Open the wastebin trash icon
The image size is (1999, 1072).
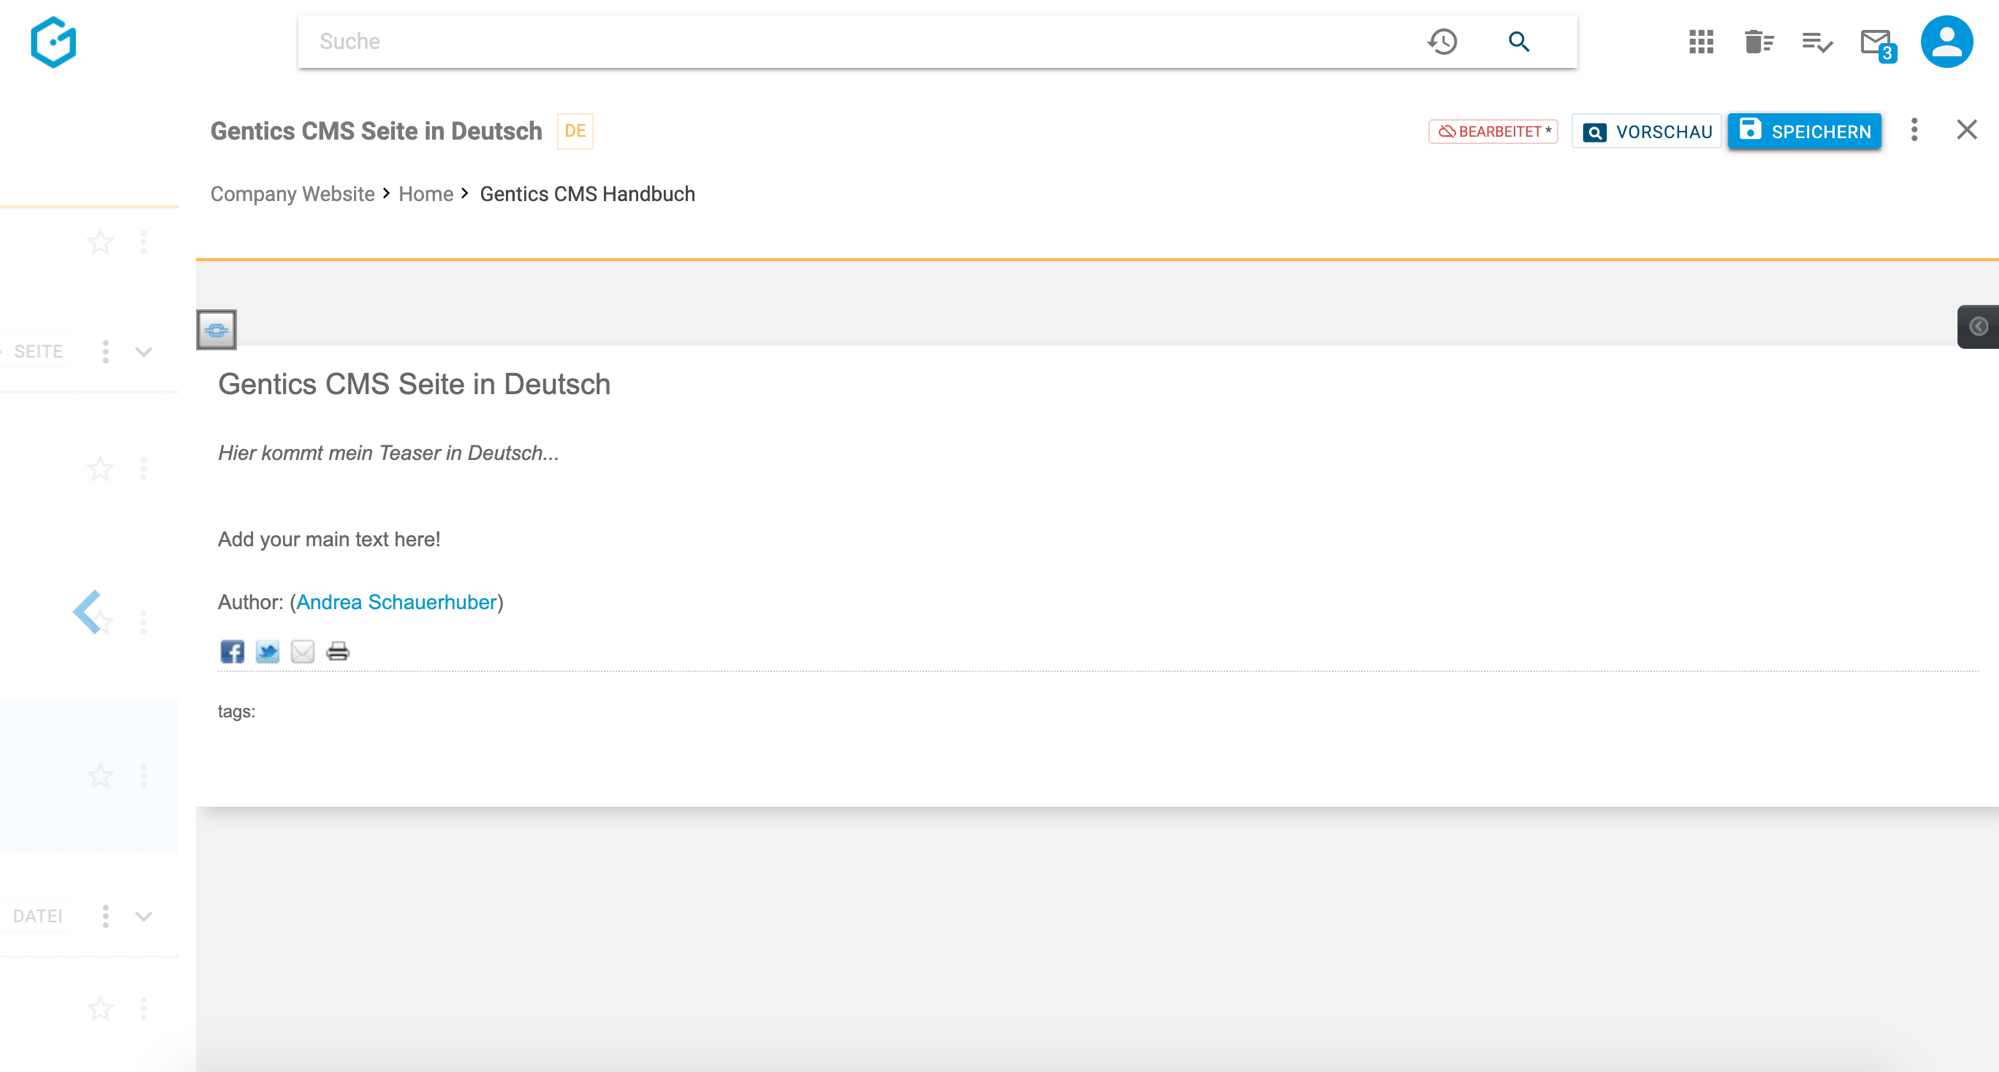pyautogui.click(x=1759, y=42)
